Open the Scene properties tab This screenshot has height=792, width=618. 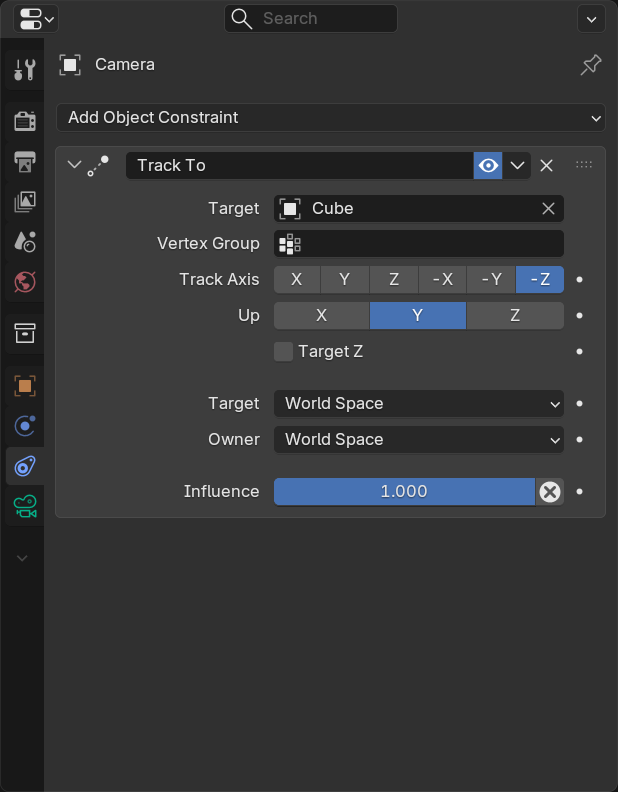[25, 242]
